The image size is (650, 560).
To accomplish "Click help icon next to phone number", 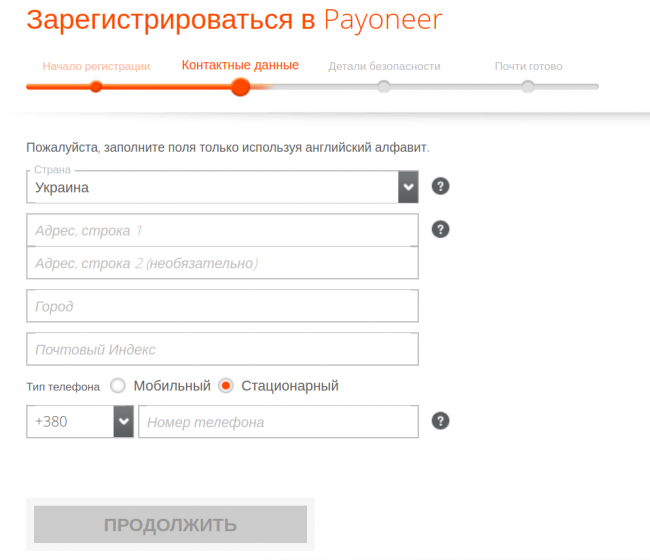I will click(x=440, y=421).
